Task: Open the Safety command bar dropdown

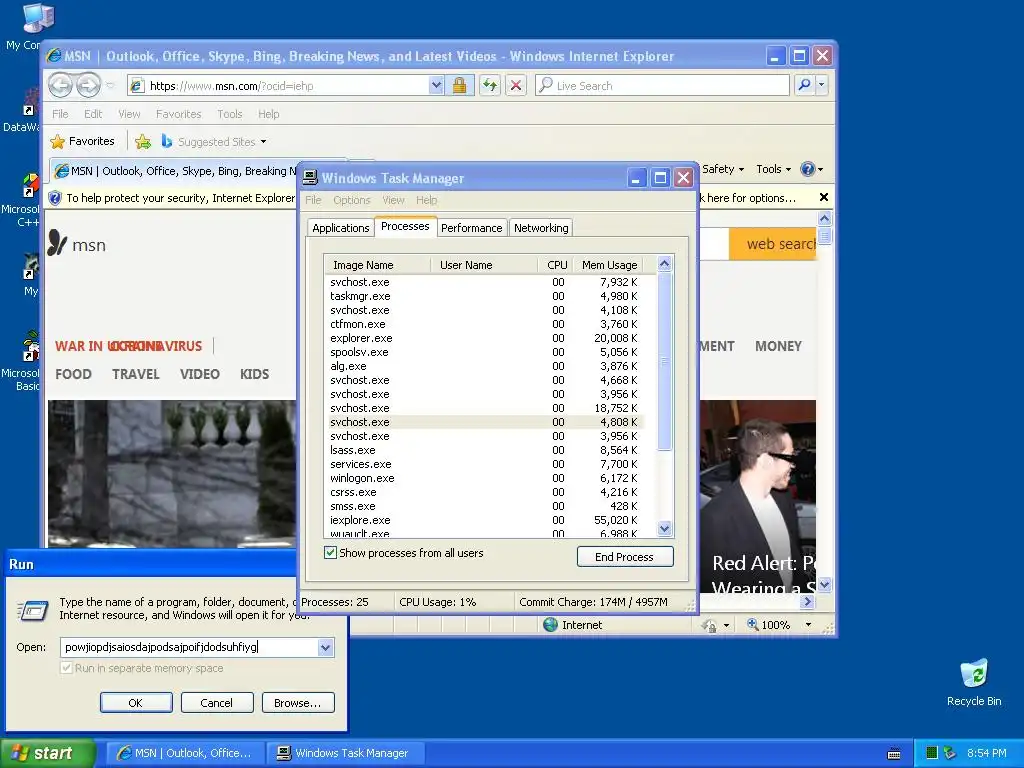Action: 723,169
